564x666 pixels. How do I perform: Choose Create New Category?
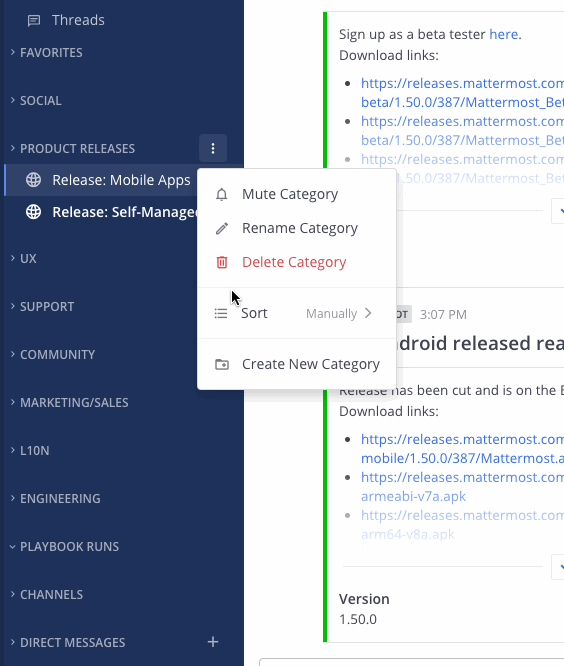tap(296, 364)
